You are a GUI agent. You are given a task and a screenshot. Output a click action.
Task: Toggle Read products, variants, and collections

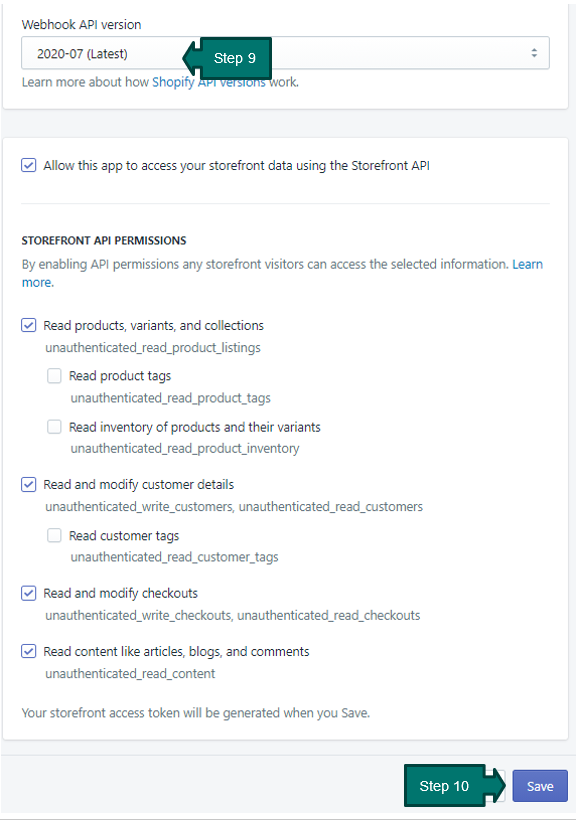(28, 325)
